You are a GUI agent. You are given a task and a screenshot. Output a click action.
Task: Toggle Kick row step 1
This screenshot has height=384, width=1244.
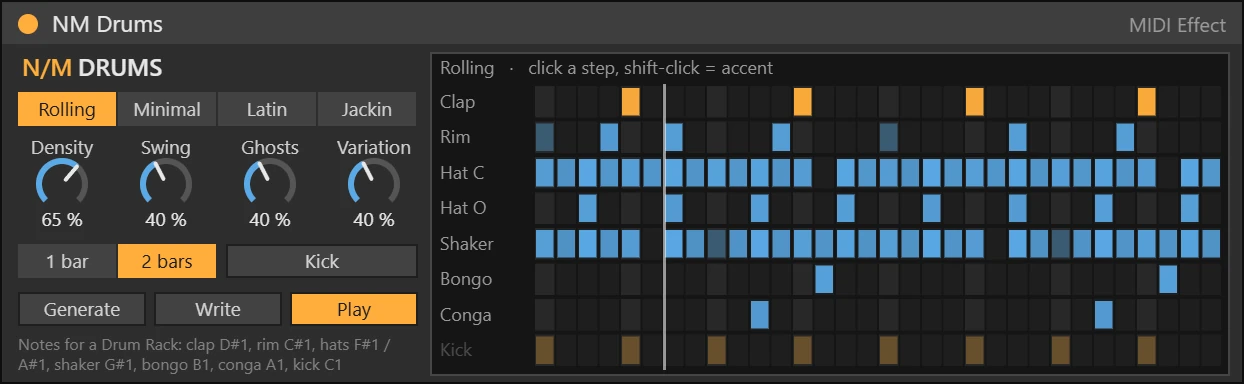[x=545, y=350]
